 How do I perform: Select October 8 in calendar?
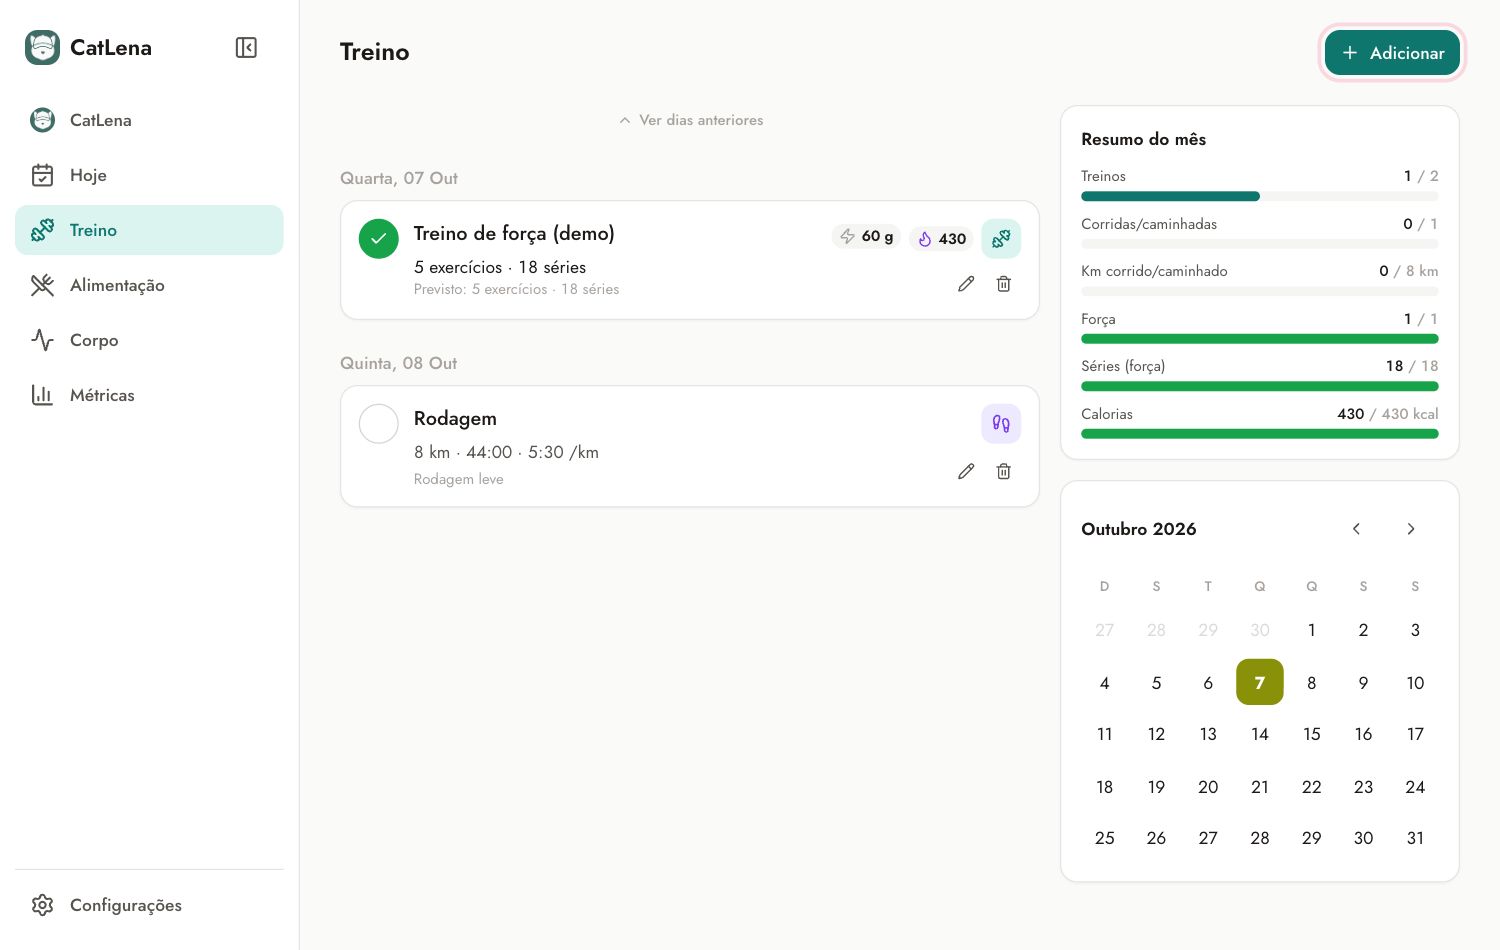click(1312, 682)
